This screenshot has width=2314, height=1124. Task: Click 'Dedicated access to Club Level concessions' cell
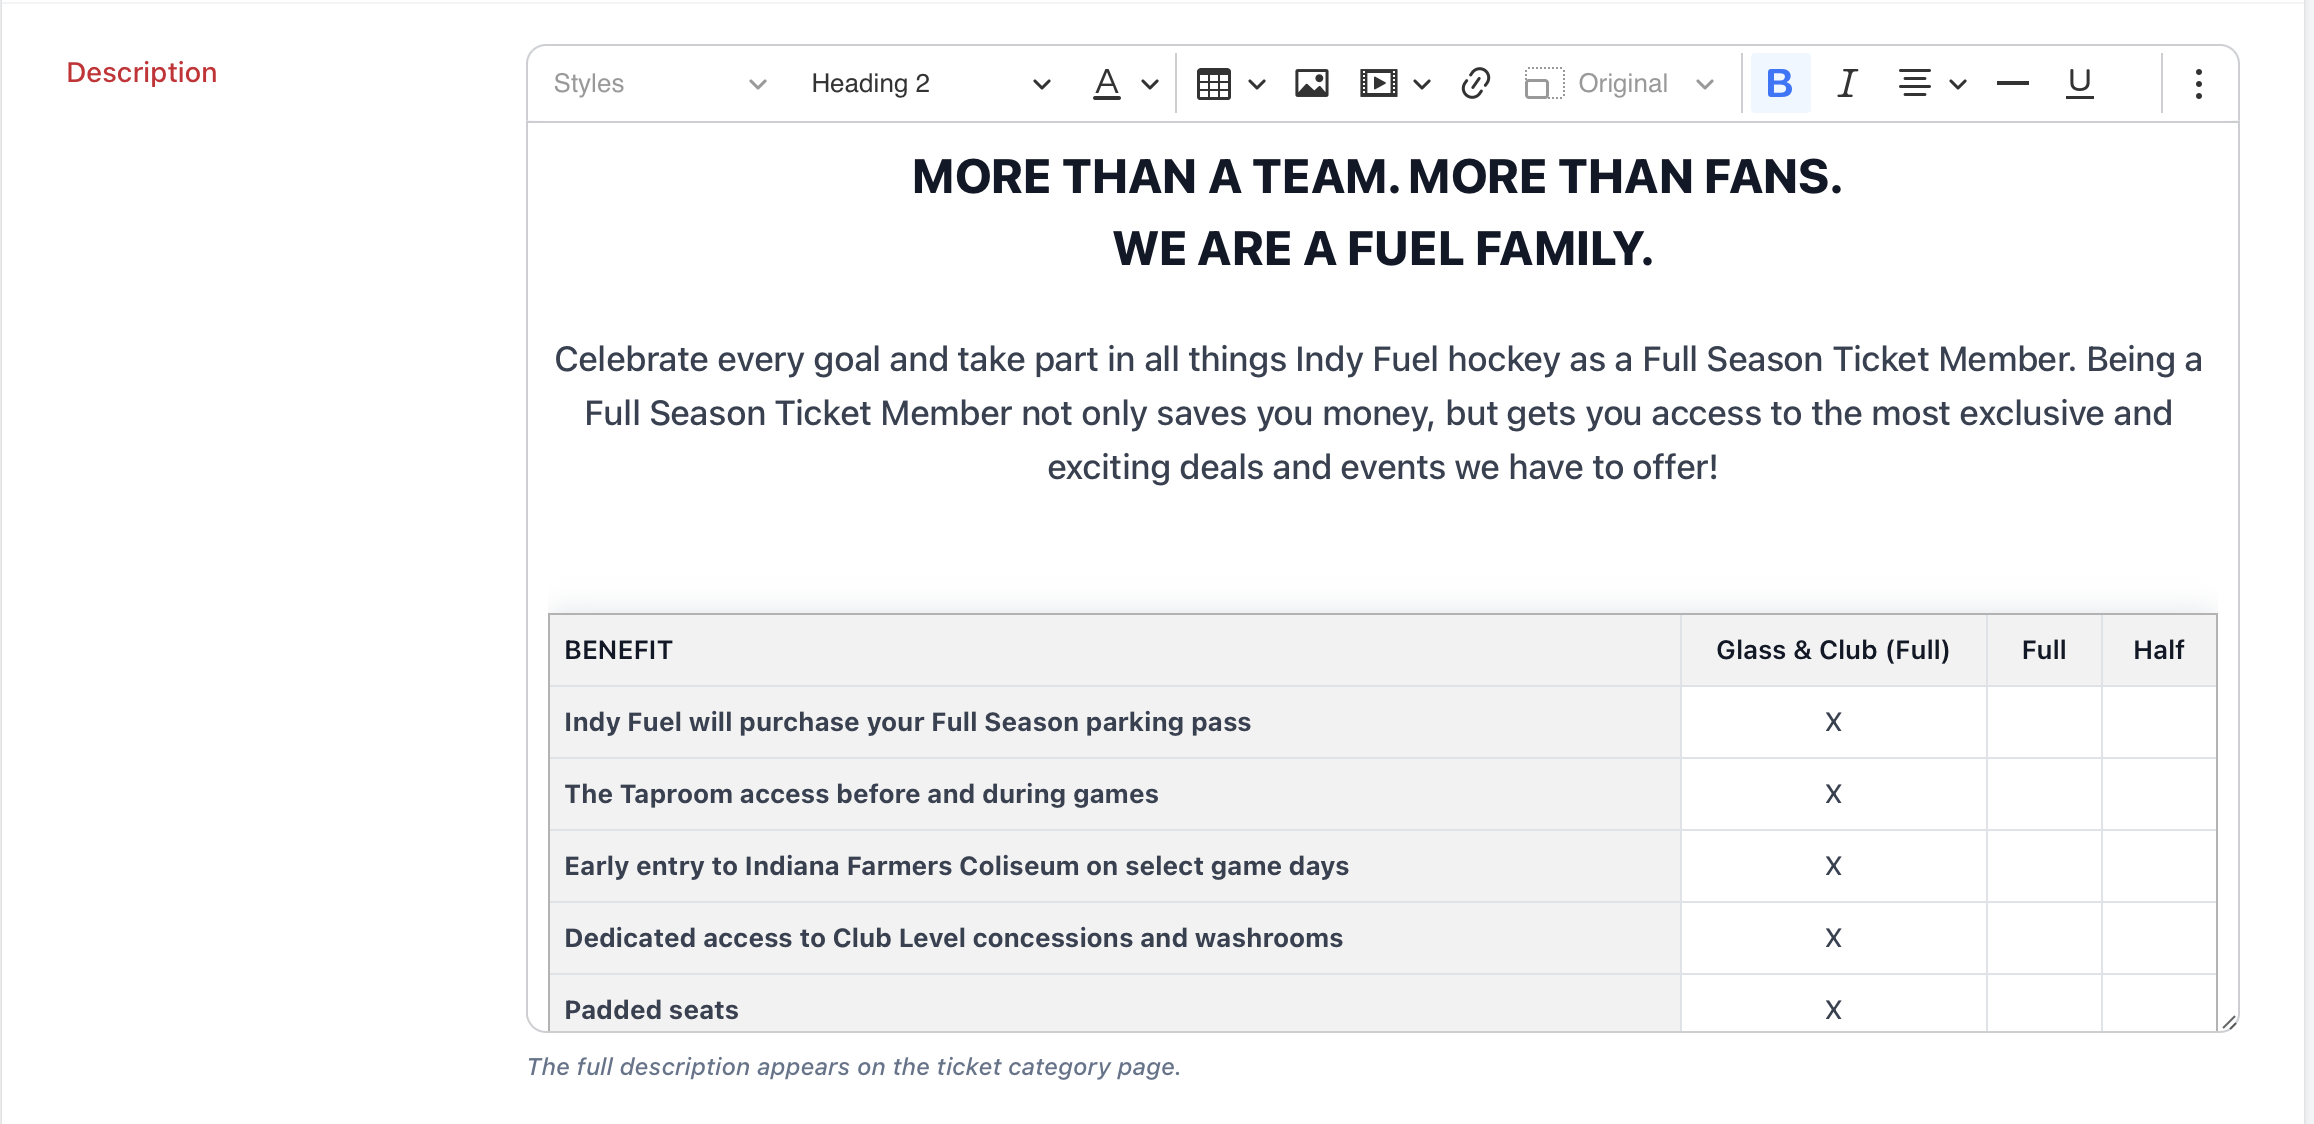click(x=1114, y=938)
